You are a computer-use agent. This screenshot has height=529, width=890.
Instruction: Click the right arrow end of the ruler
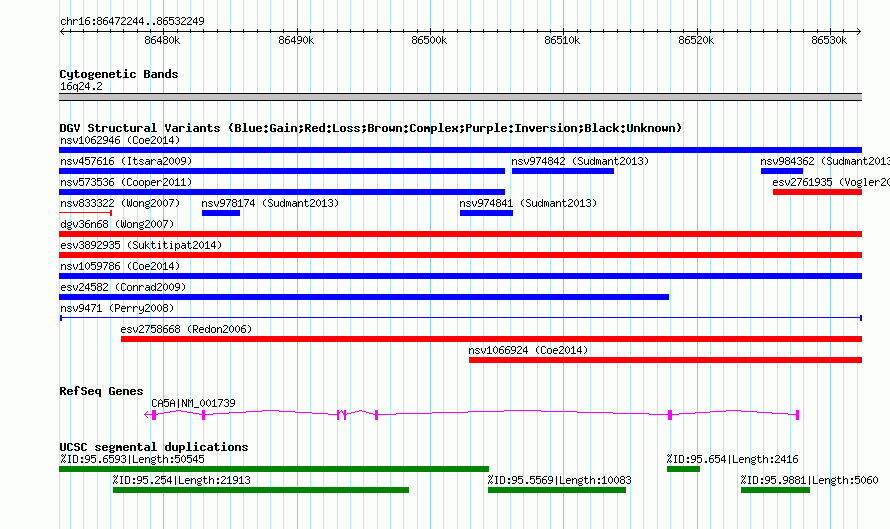(858, 32)
